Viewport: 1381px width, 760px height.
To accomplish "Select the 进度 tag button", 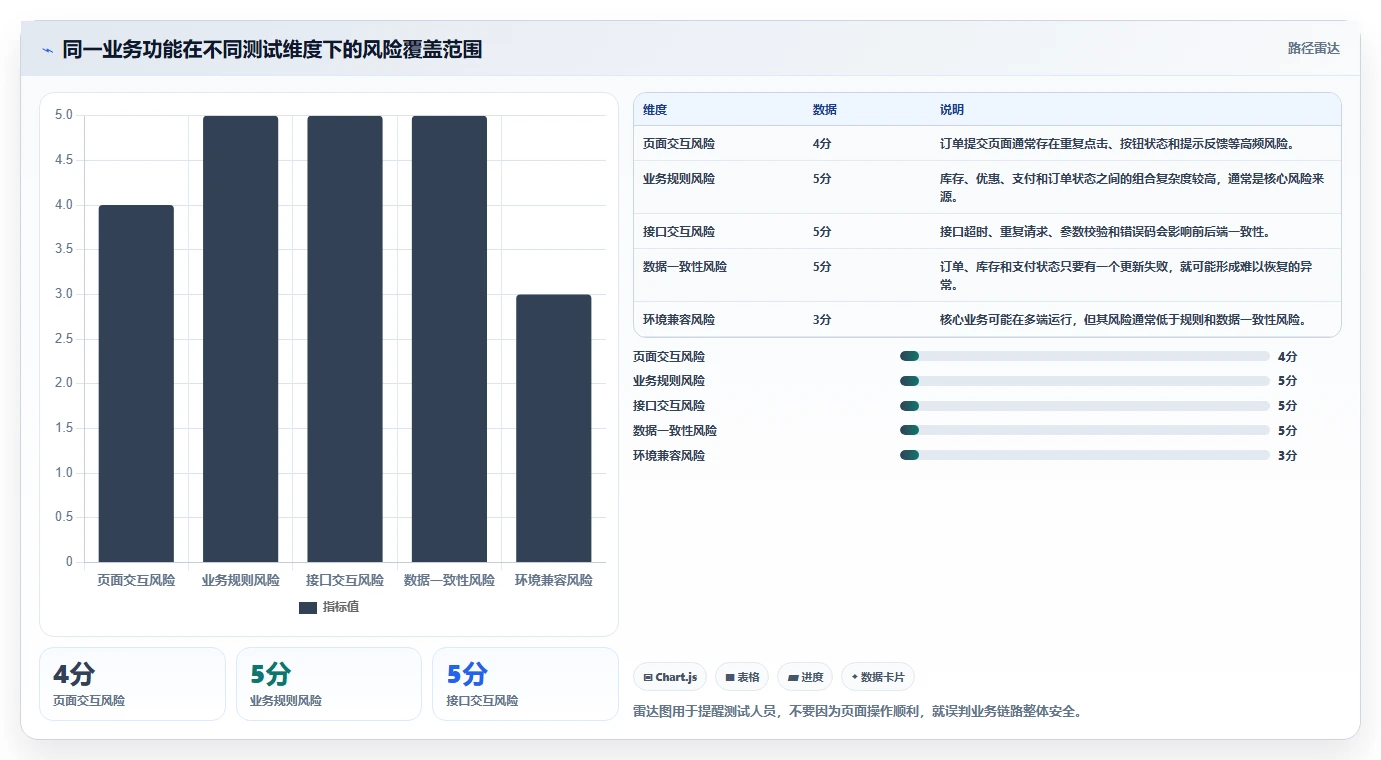I will pyautogui.click(x=805, y=677).
